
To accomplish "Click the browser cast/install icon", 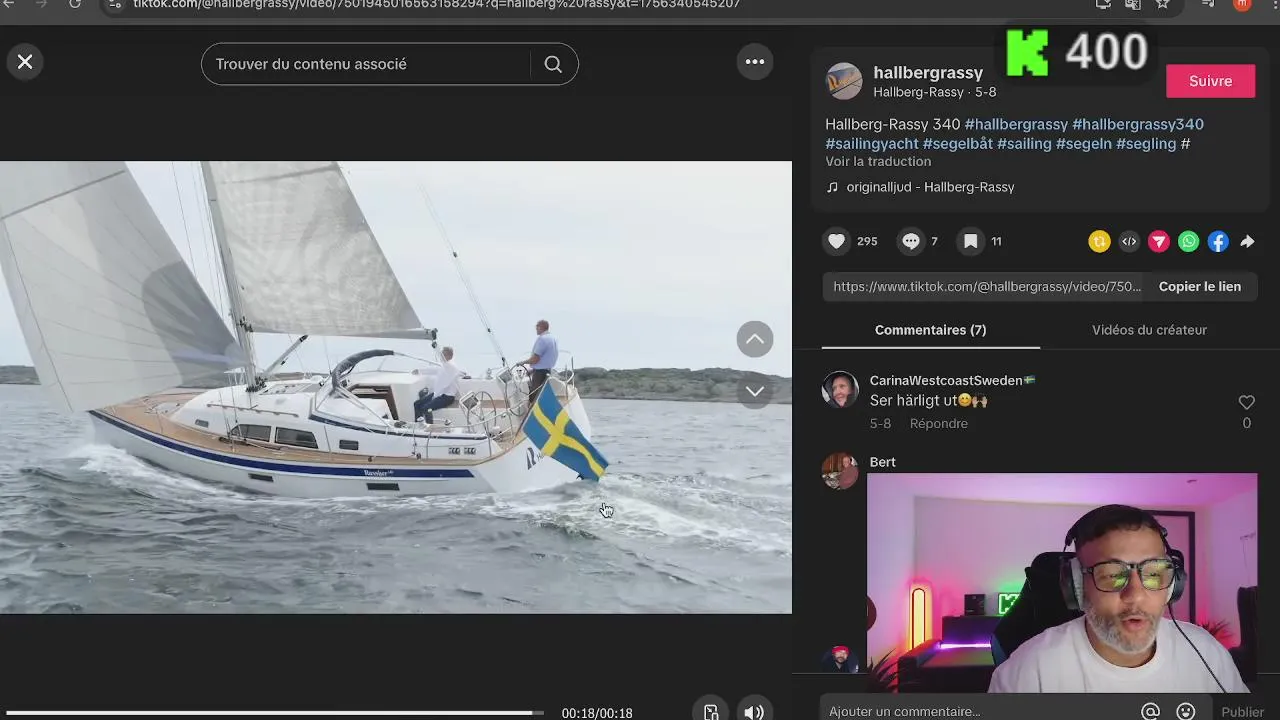I will pyautogui.click(x=1103, y=4).
